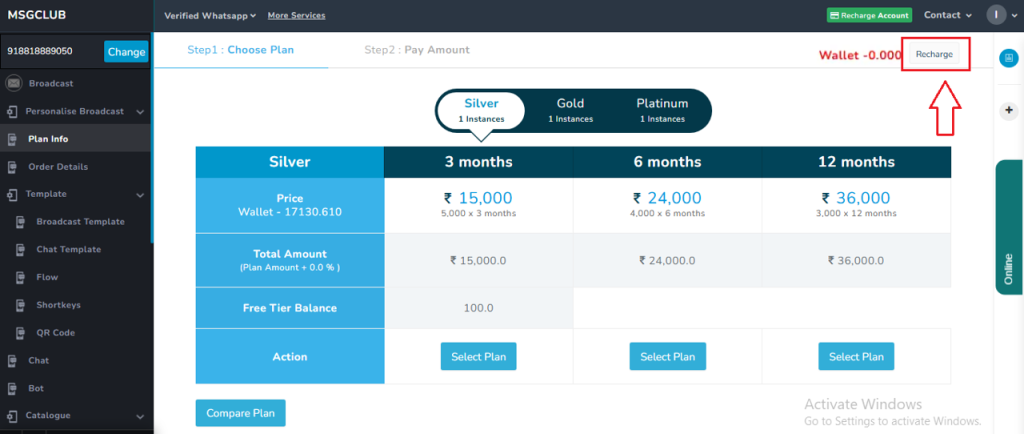This screenshot has height=434, width=1024.
Task: Click the Order Details sidebar icon
Action: pyautogui.click(x=12, y=167)
